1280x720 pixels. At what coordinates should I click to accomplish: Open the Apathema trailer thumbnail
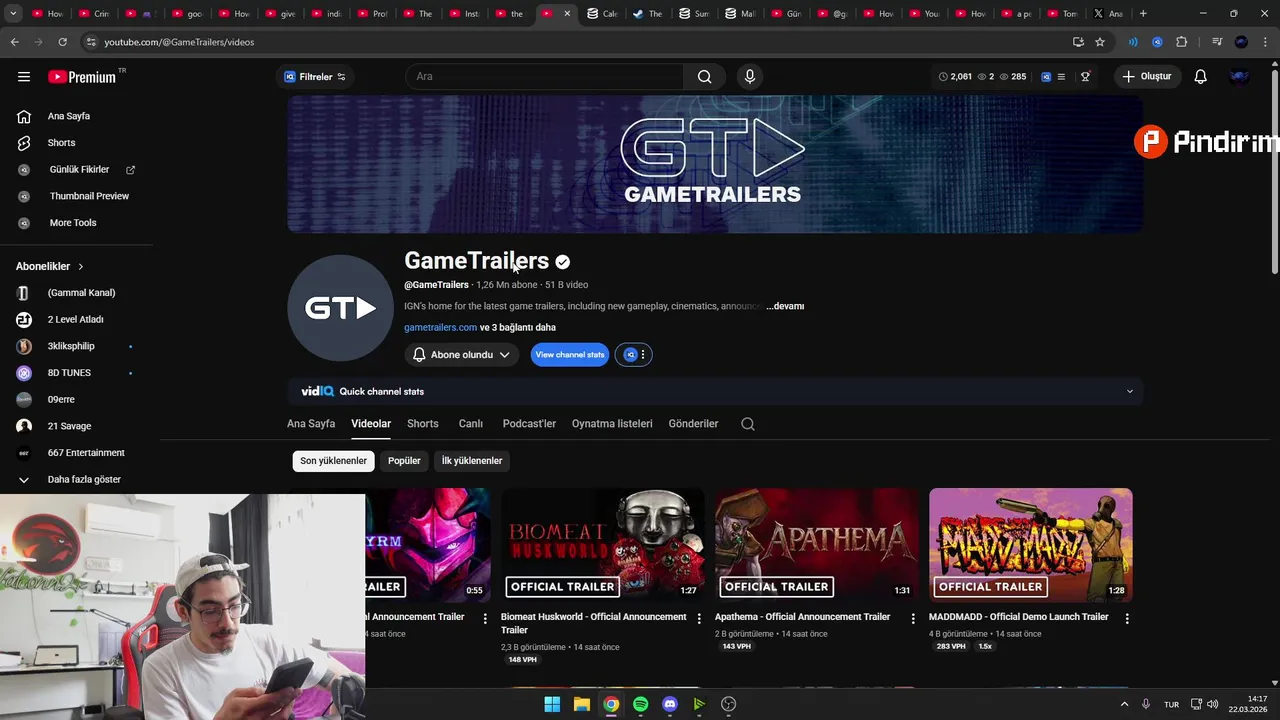pos(817,545)
